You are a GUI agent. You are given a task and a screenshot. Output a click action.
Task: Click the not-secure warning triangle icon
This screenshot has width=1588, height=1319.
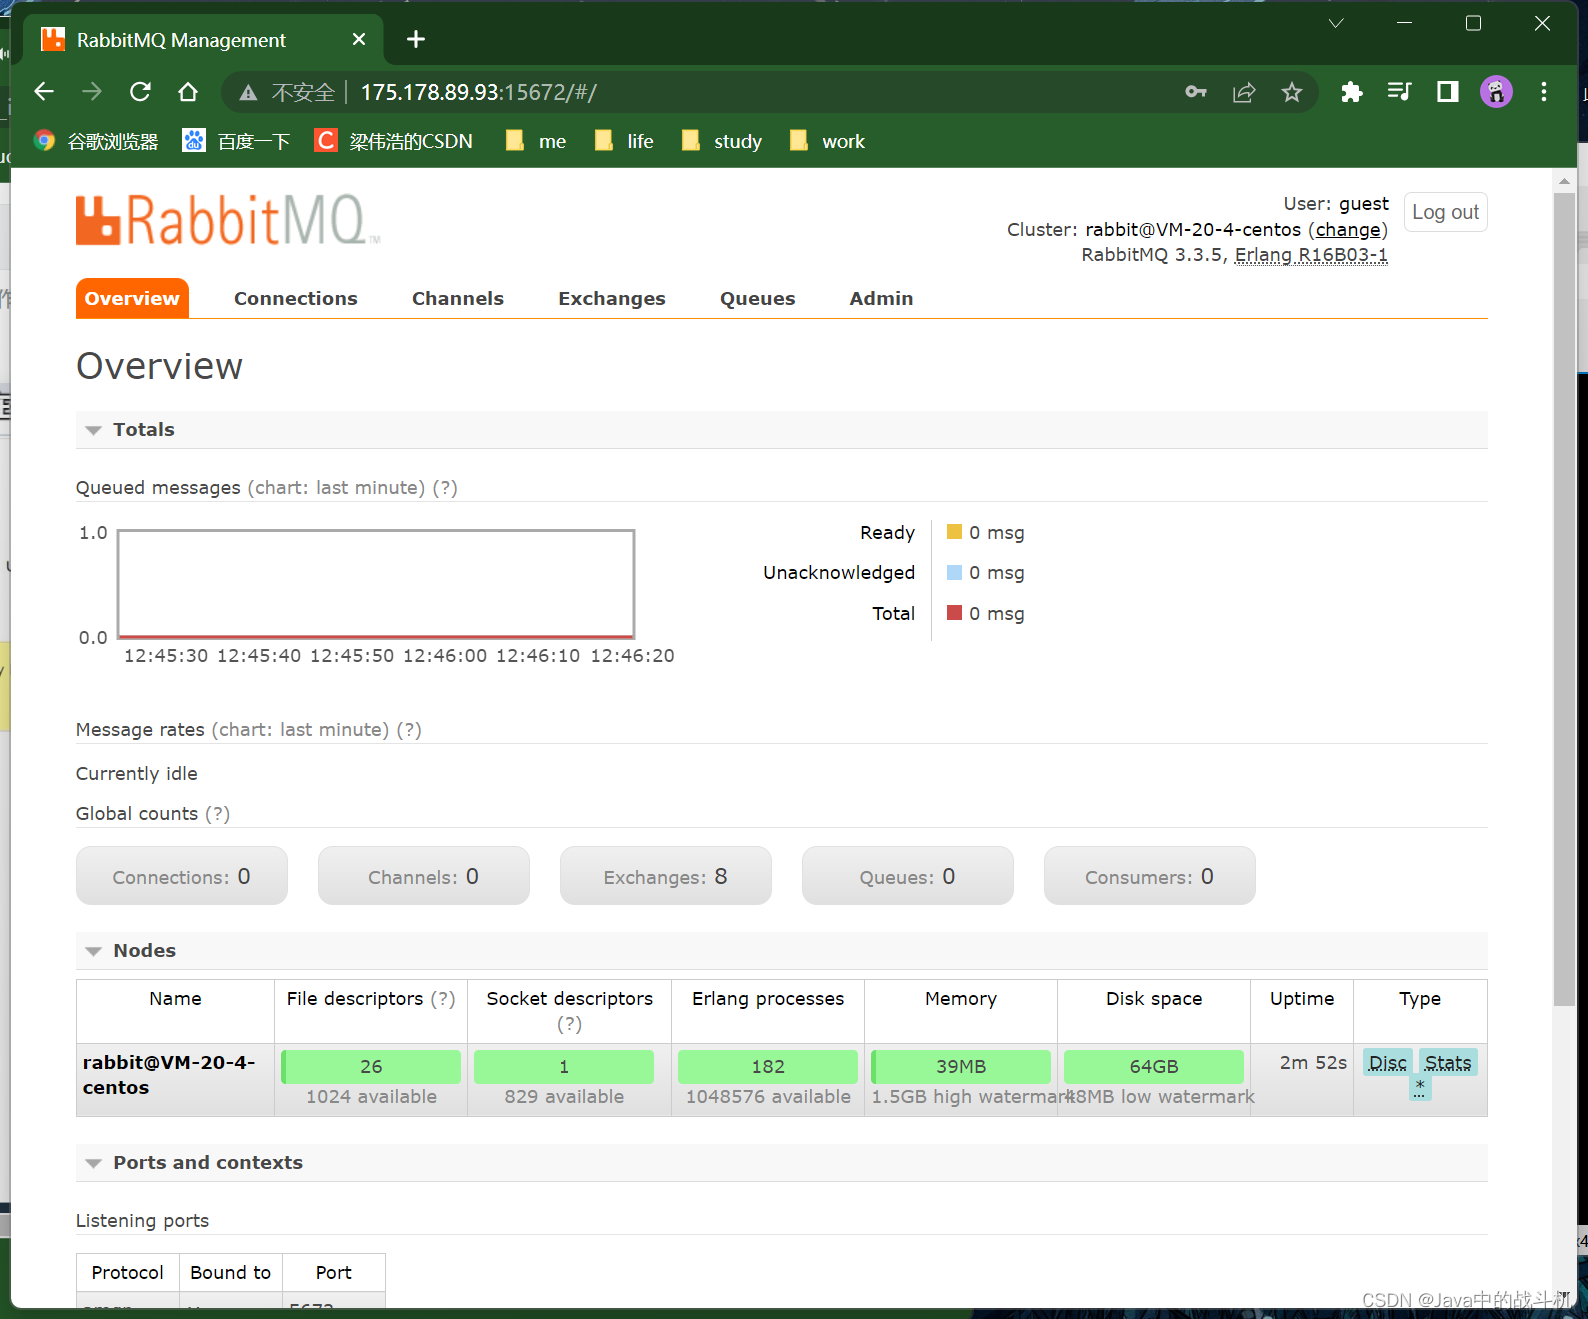pyautogui.click(x=248, y=93)
